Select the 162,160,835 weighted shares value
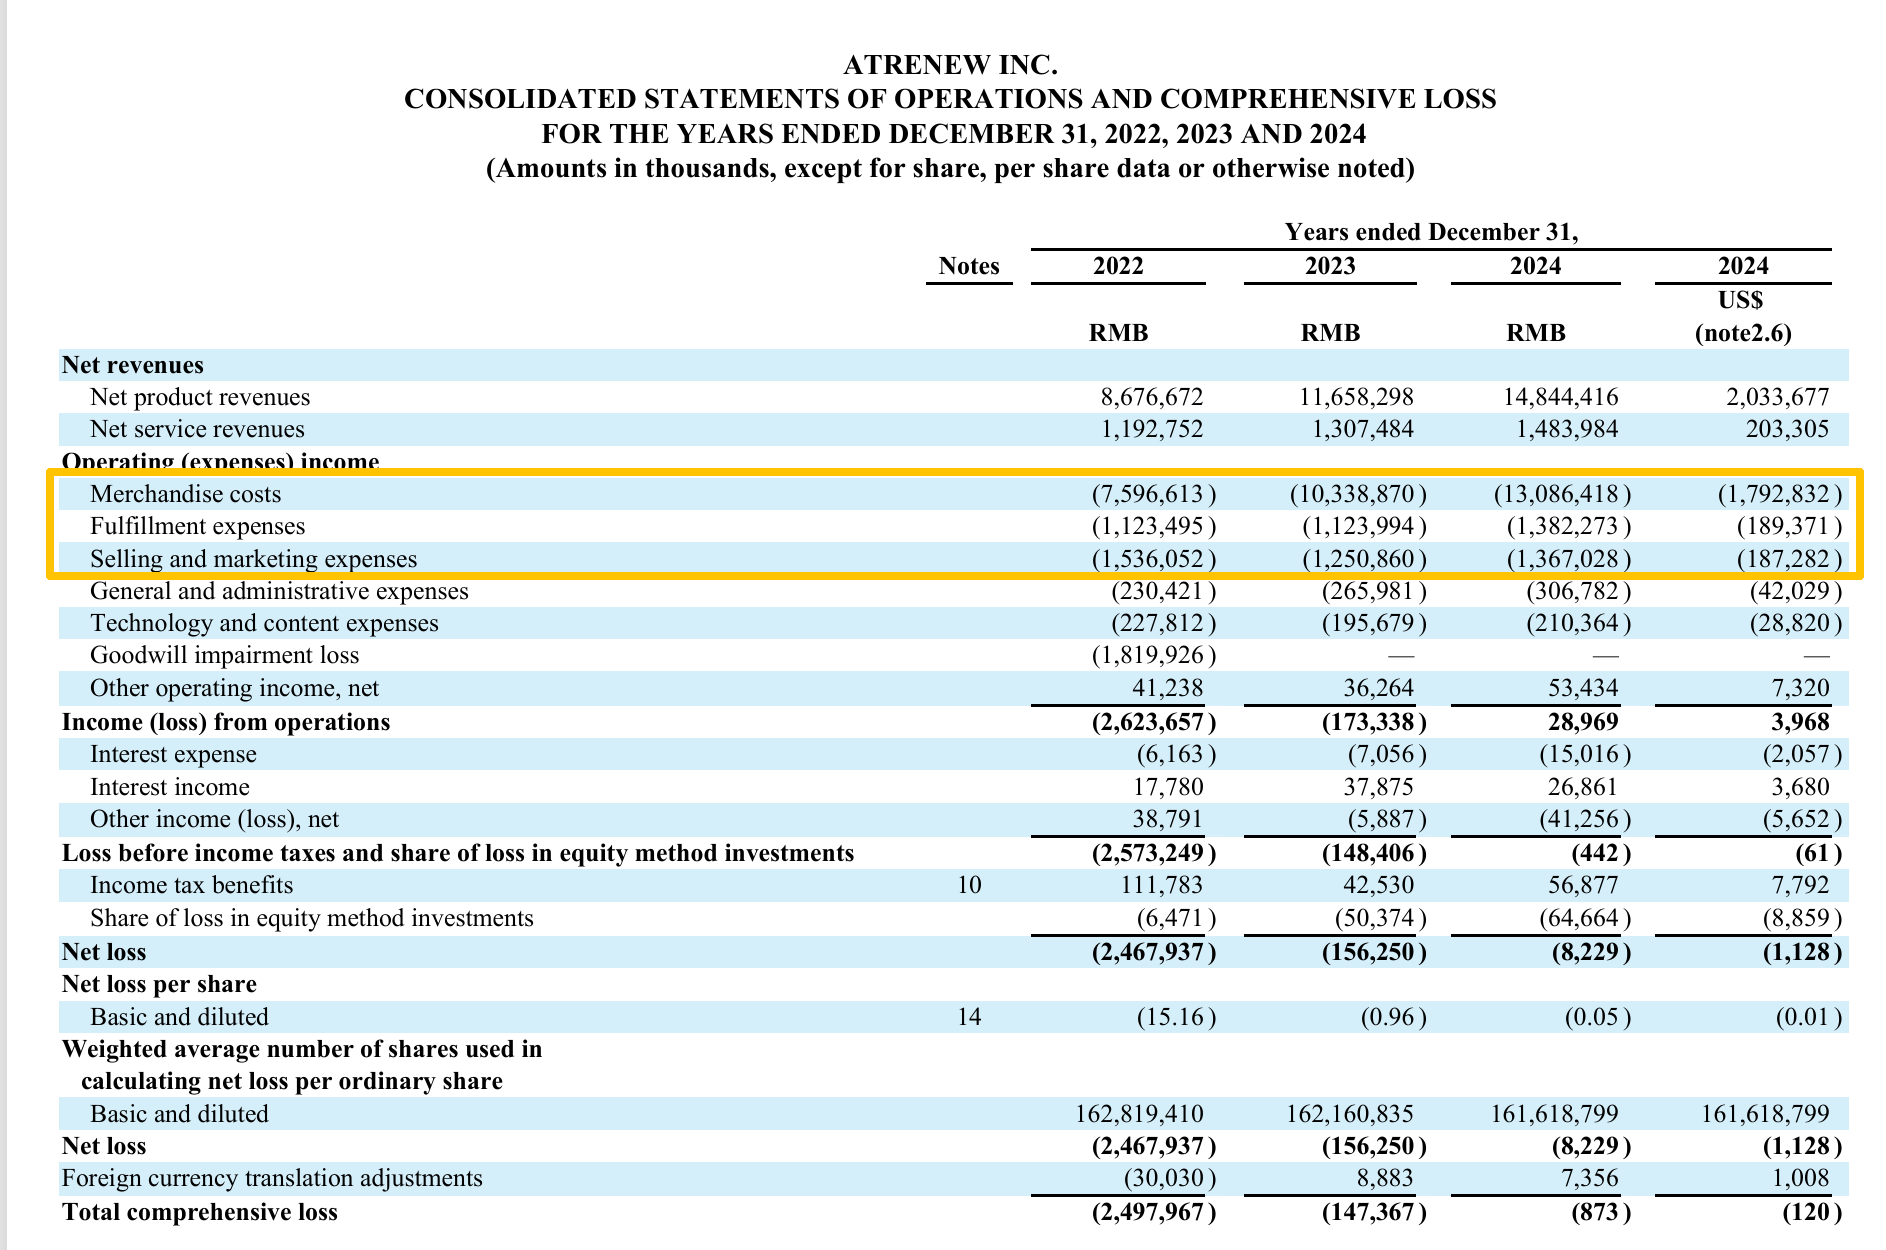The width and height of the screenshot is (1886, 1250). click(1350, 1114)
